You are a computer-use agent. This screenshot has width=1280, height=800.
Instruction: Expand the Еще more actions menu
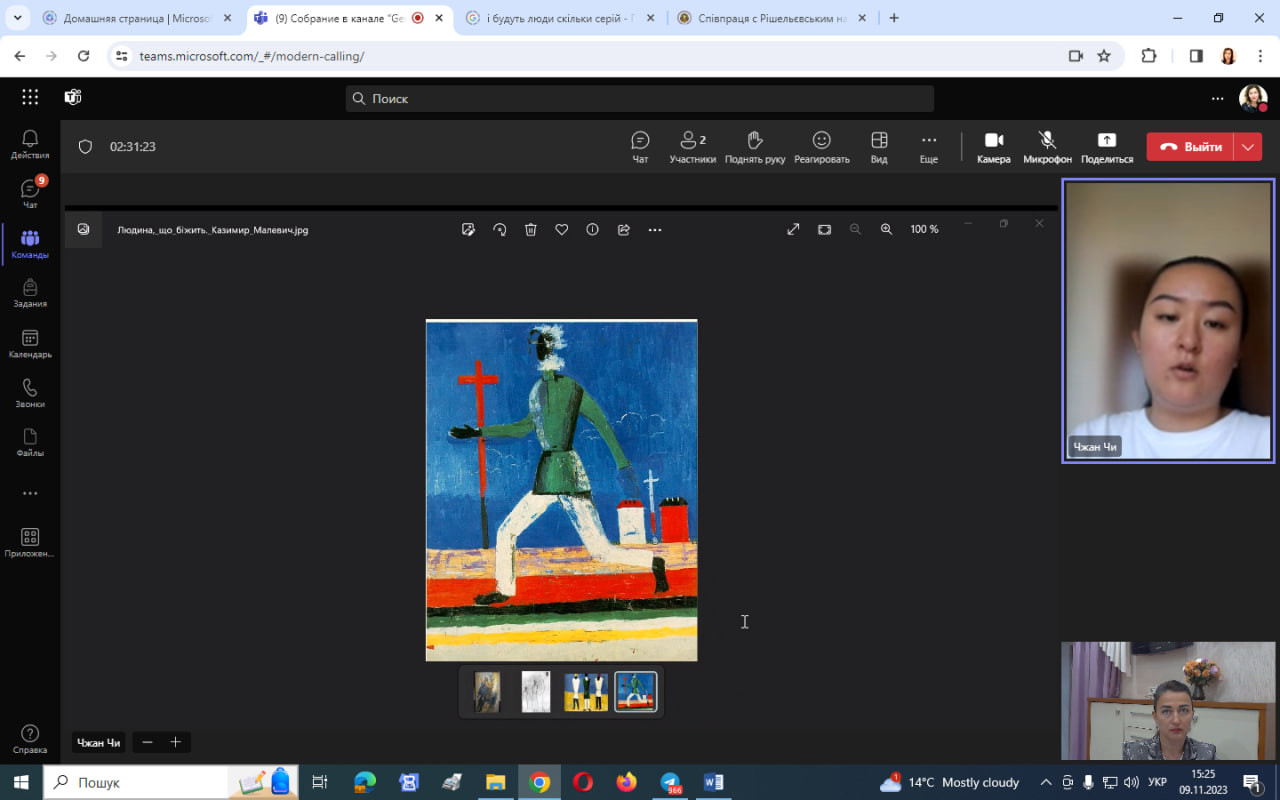coord(928,146)
